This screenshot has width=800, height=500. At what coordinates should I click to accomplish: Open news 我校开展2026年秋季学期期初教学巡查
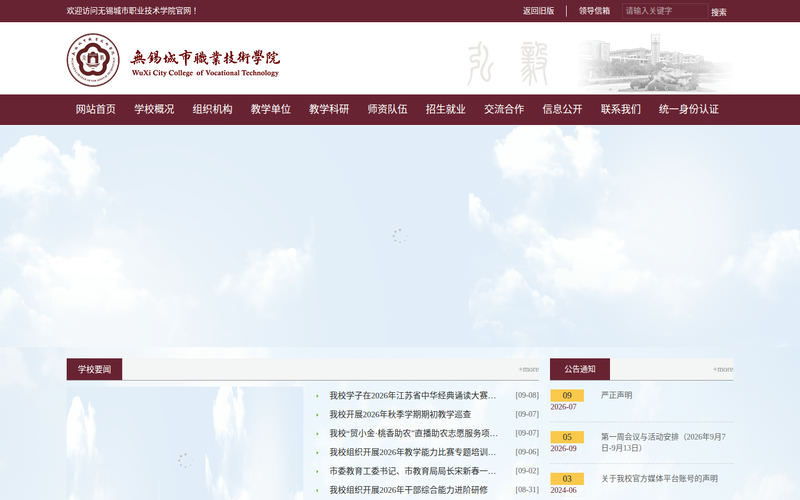coord(400,414)
